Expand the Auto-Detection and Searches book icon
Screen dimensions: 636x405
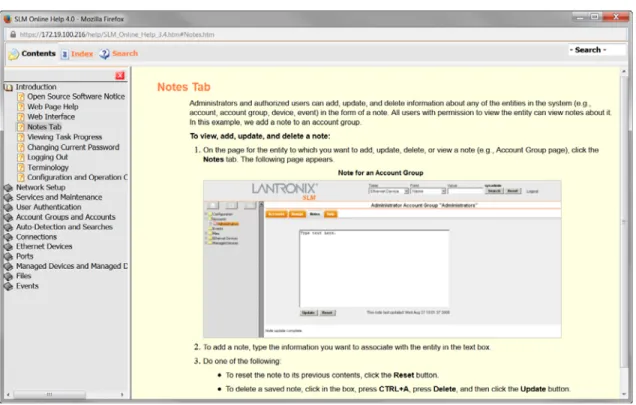[x=9, y=227]
